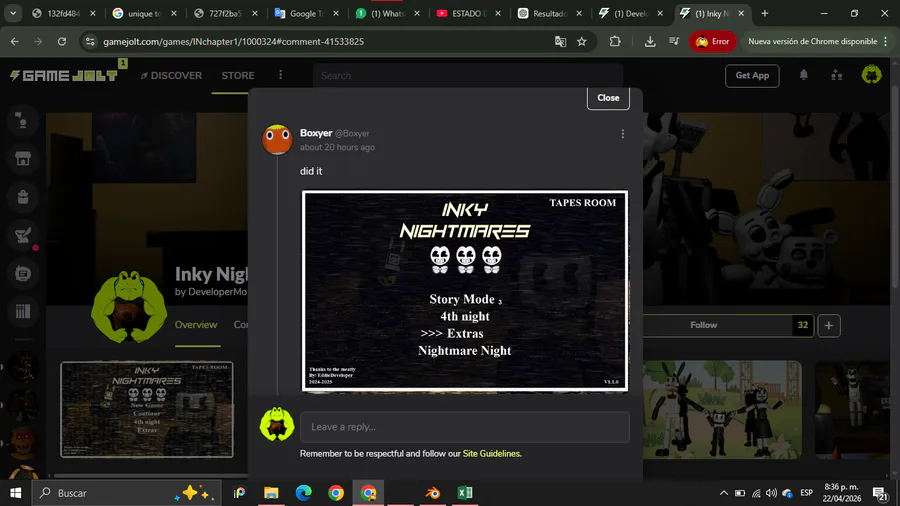Open the backpack icon in left sidebar

(x=23, y=197)
